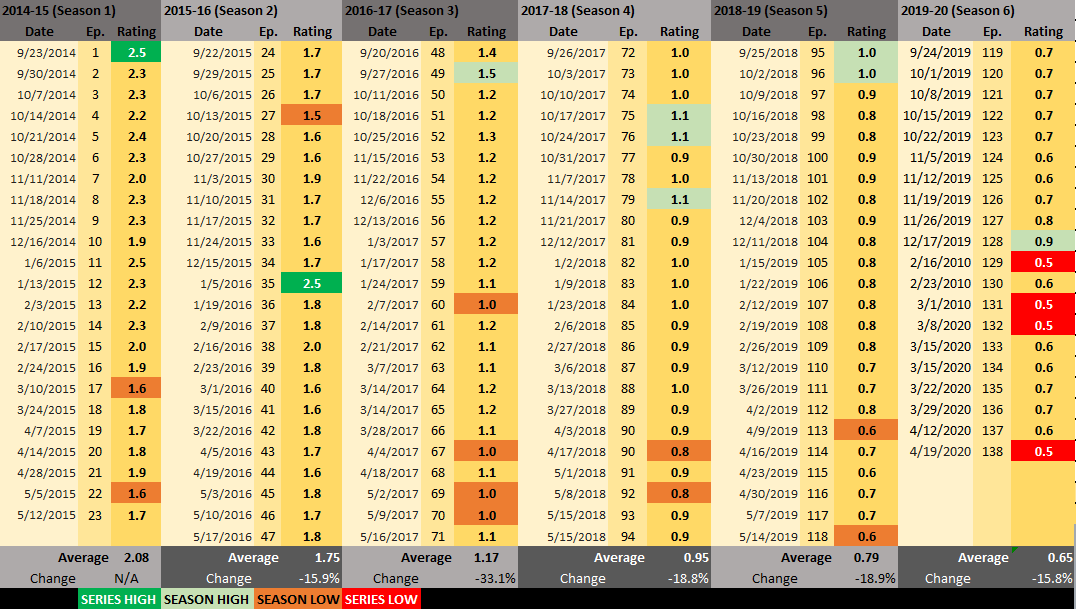This screenshot has height=609, width=1076.
Task: Click the green 2.5 season high for episode 35
Action: [x=312, y=283]
